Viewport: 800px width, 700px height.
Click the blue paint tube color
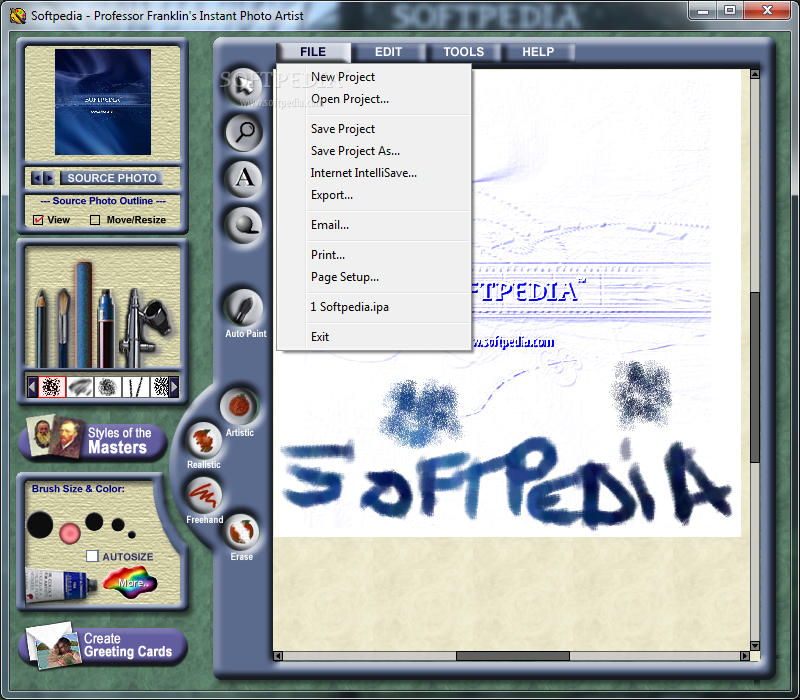(60, 586)
